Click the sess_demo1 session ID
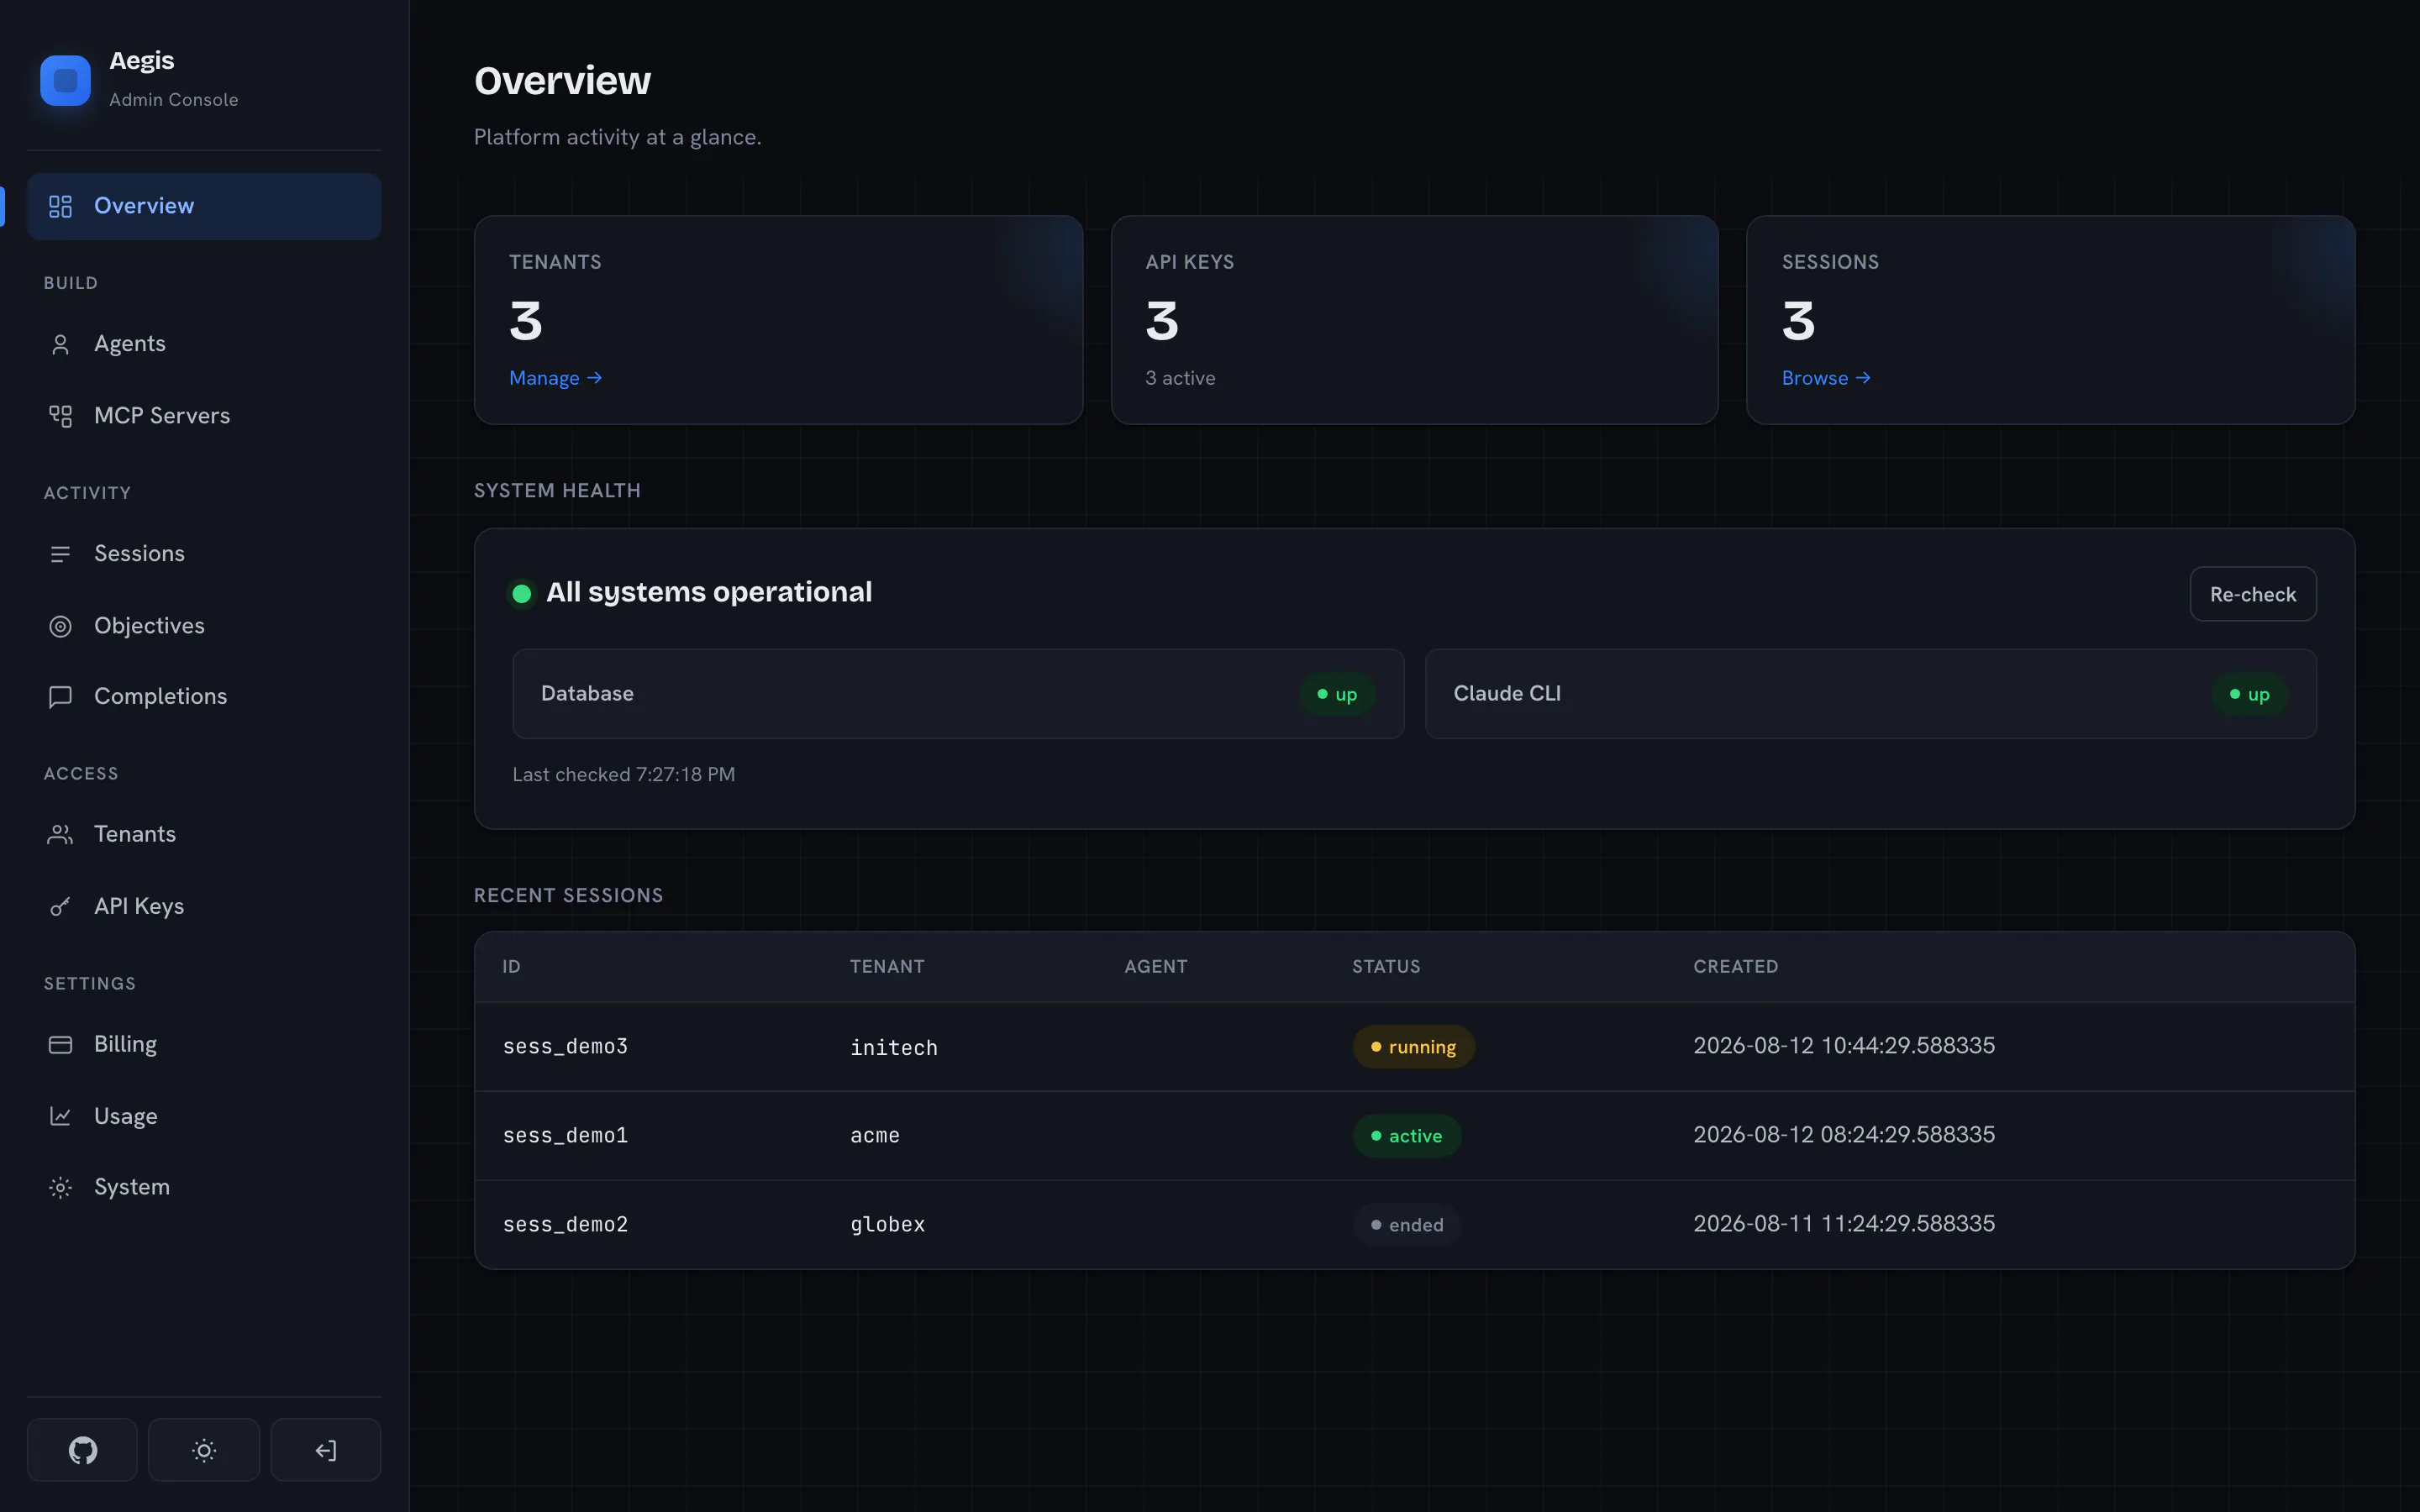The height and width of the screenshot is (1512, 2420). [x=565, y=1135]
